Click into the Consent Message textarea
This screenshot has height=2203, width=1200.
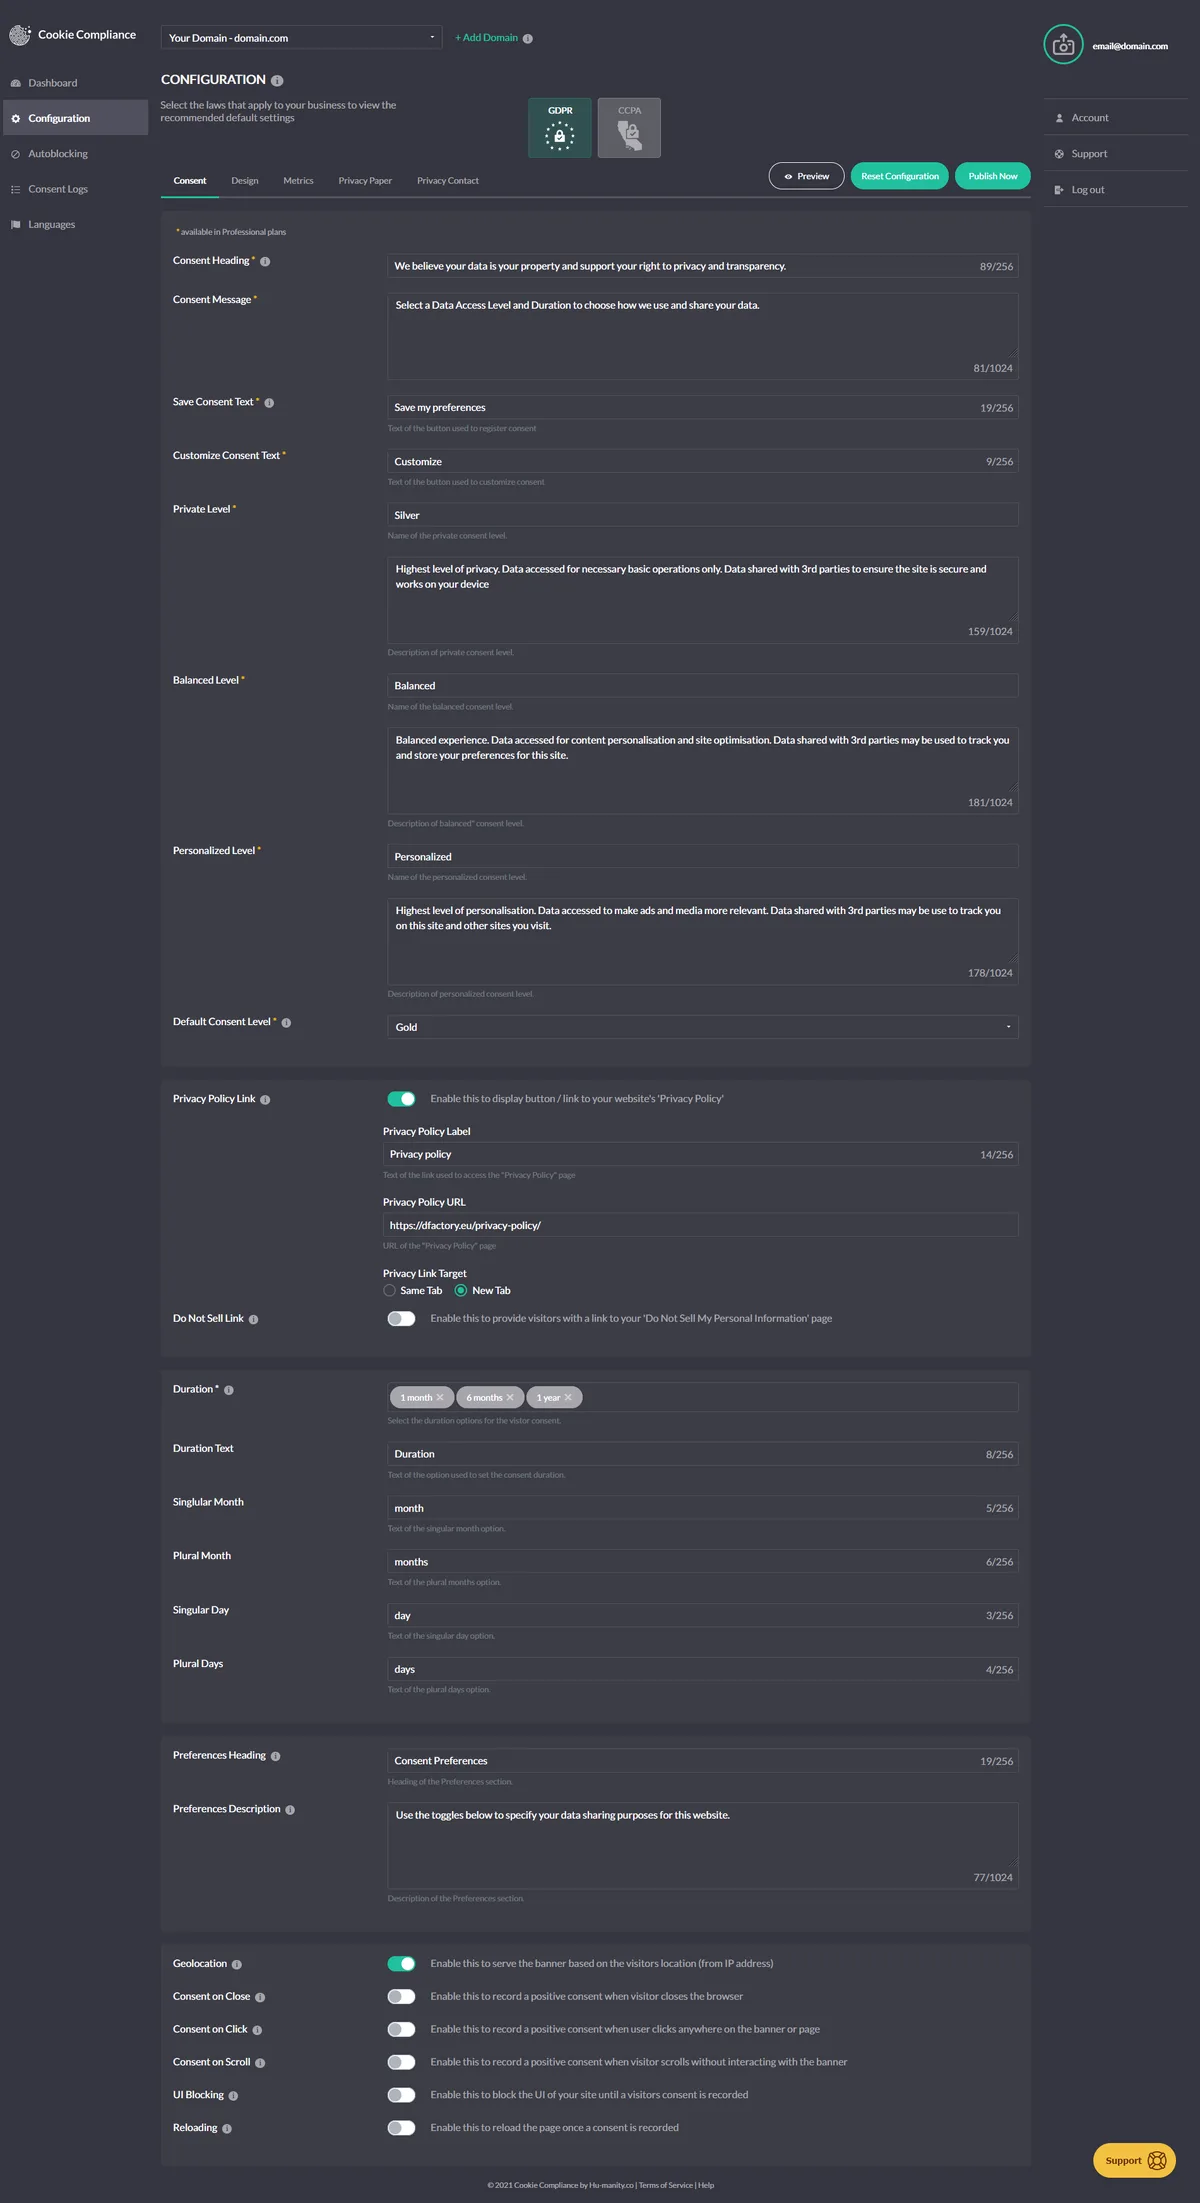(702, 336)
